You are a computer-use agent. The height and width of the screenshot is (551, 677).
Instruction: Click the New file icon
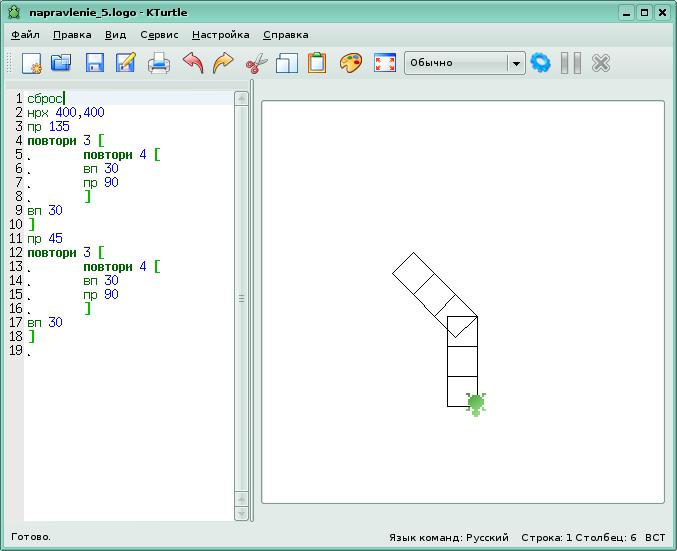pos(31,63)
